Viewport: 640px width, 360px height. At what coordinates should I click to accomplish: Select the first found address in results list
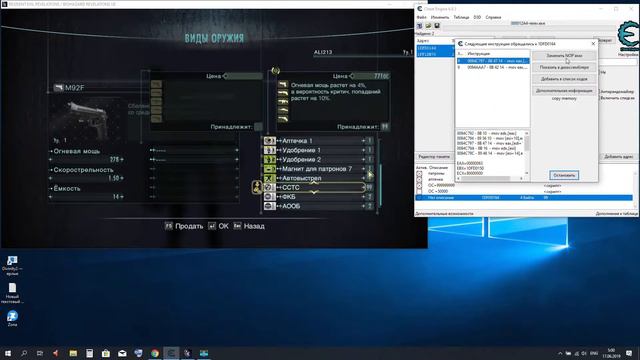435,48
